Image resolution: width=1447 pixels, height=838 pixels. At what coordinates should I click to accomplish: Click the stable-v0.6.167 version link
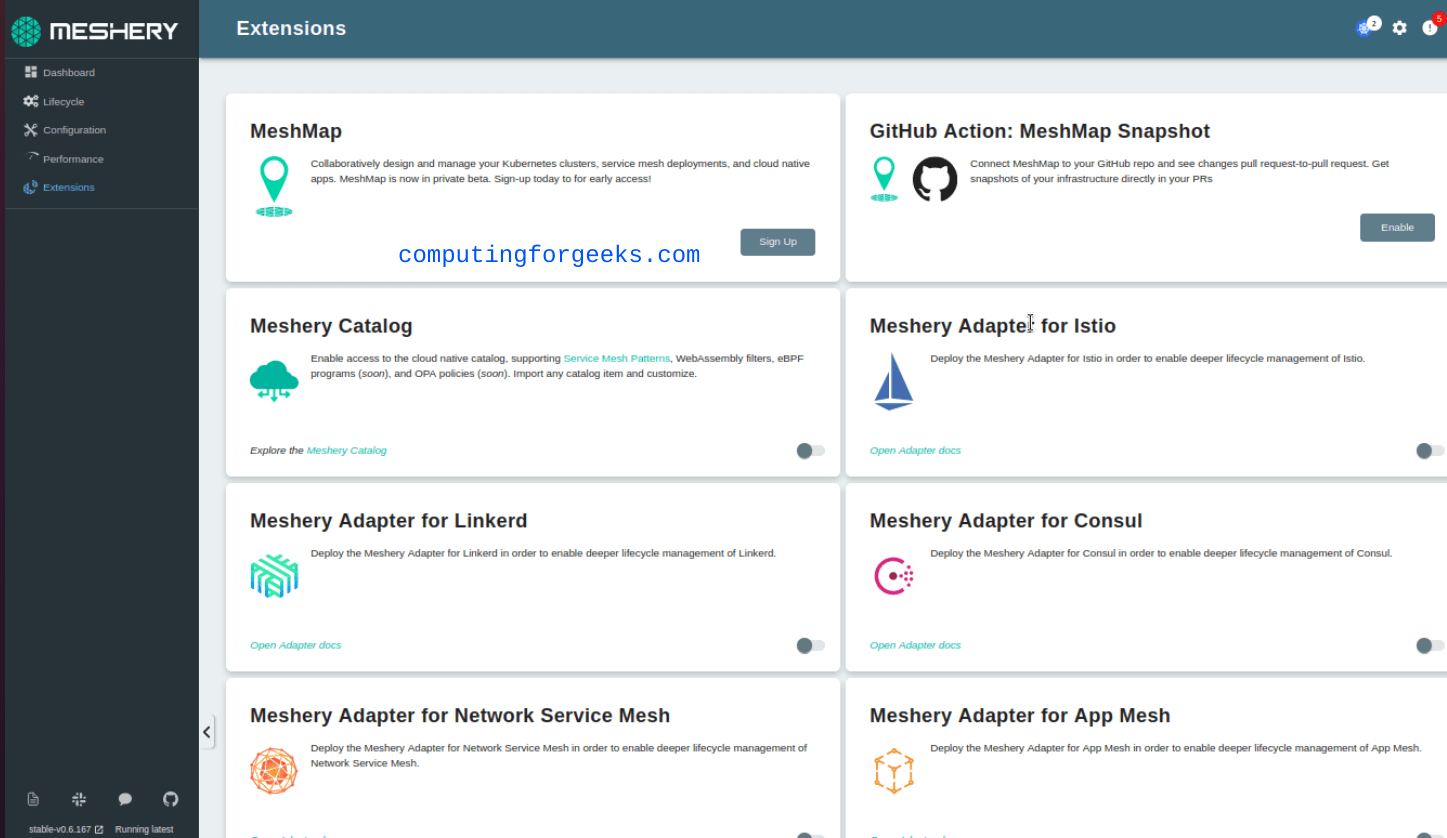pyautogui.click(x=60, y=828)
